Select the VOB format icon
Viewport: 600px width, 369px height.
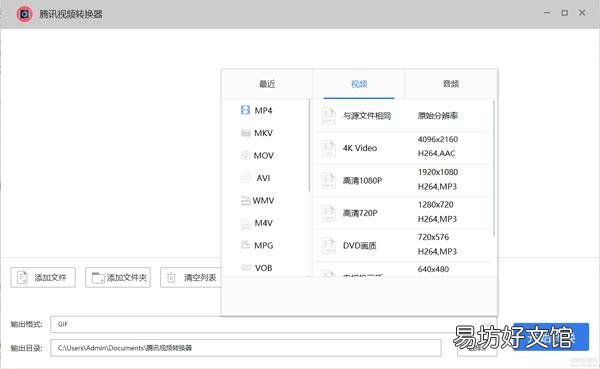[x=247, y=268]
